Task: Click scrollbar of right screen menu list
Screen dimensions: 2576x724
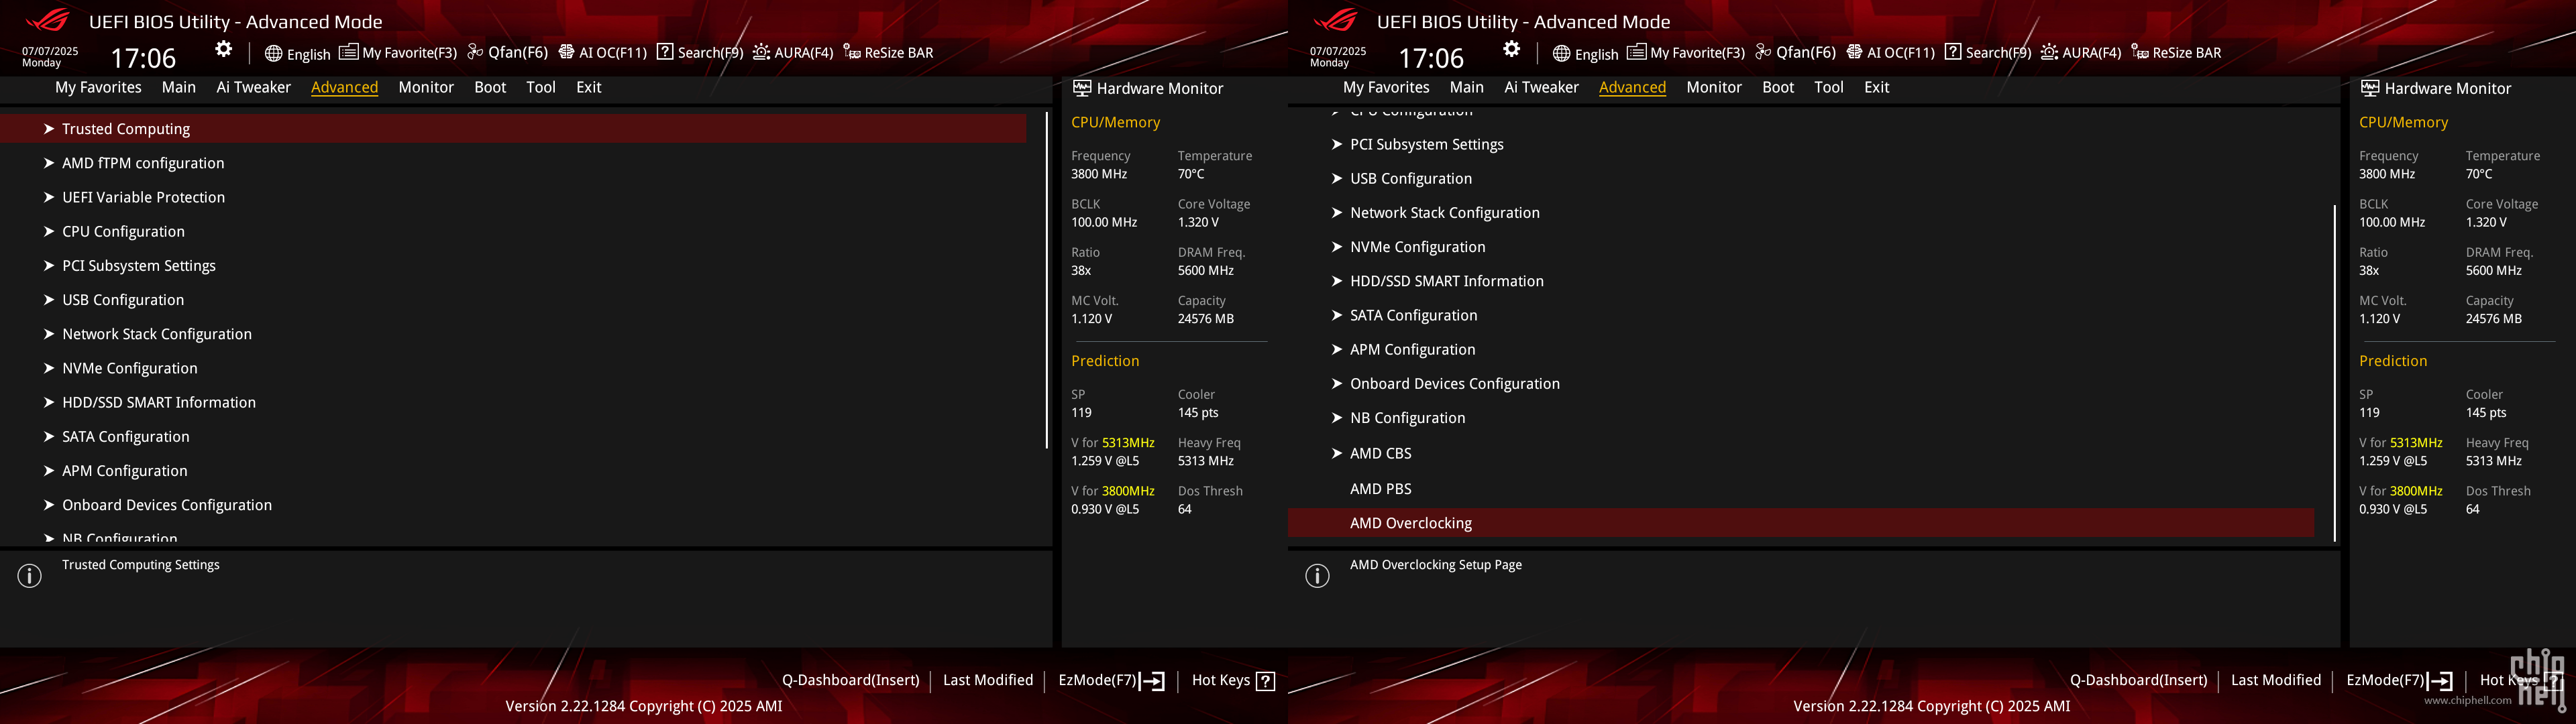Action: (x=2334, y=373)
